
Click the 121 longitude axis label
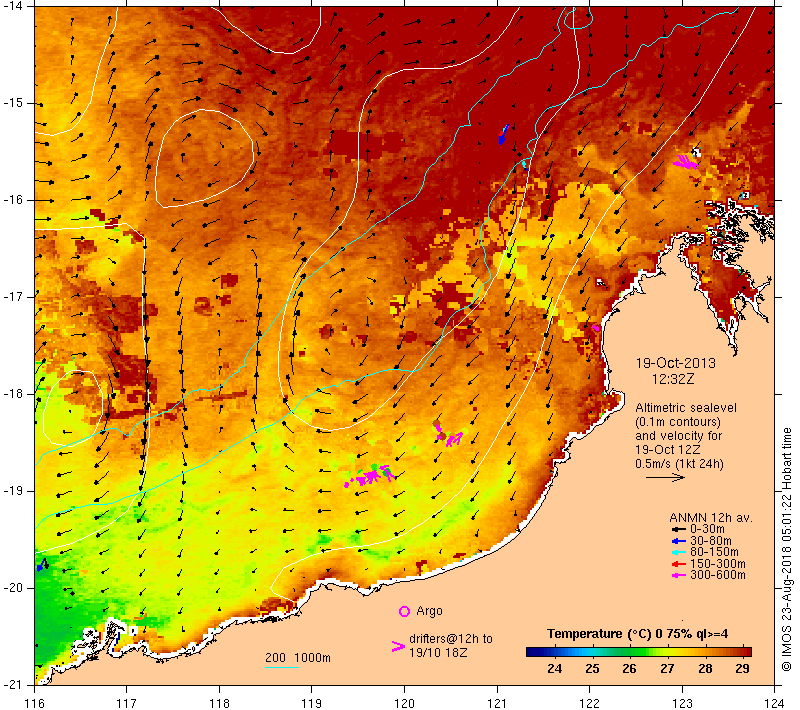click(497, 703)
